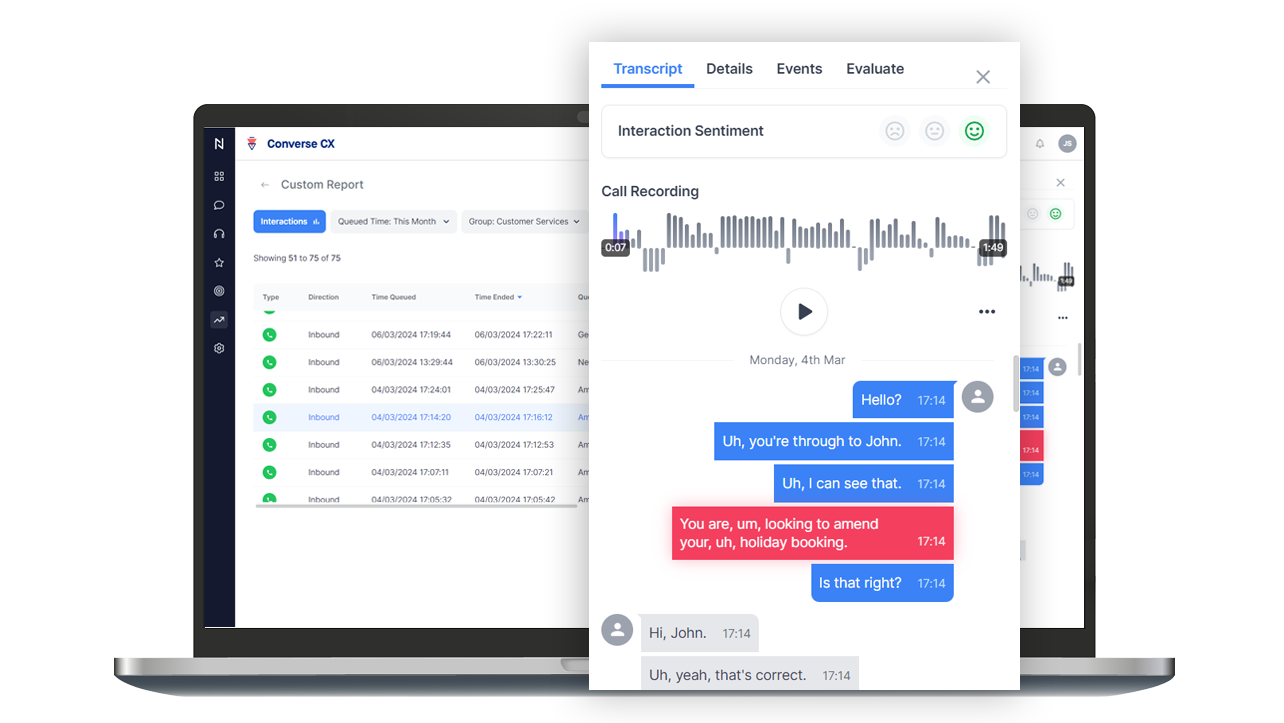Click the star favorites icon in the sidebar
This screenshot has width=1284, height=723.
pos(219,262)
